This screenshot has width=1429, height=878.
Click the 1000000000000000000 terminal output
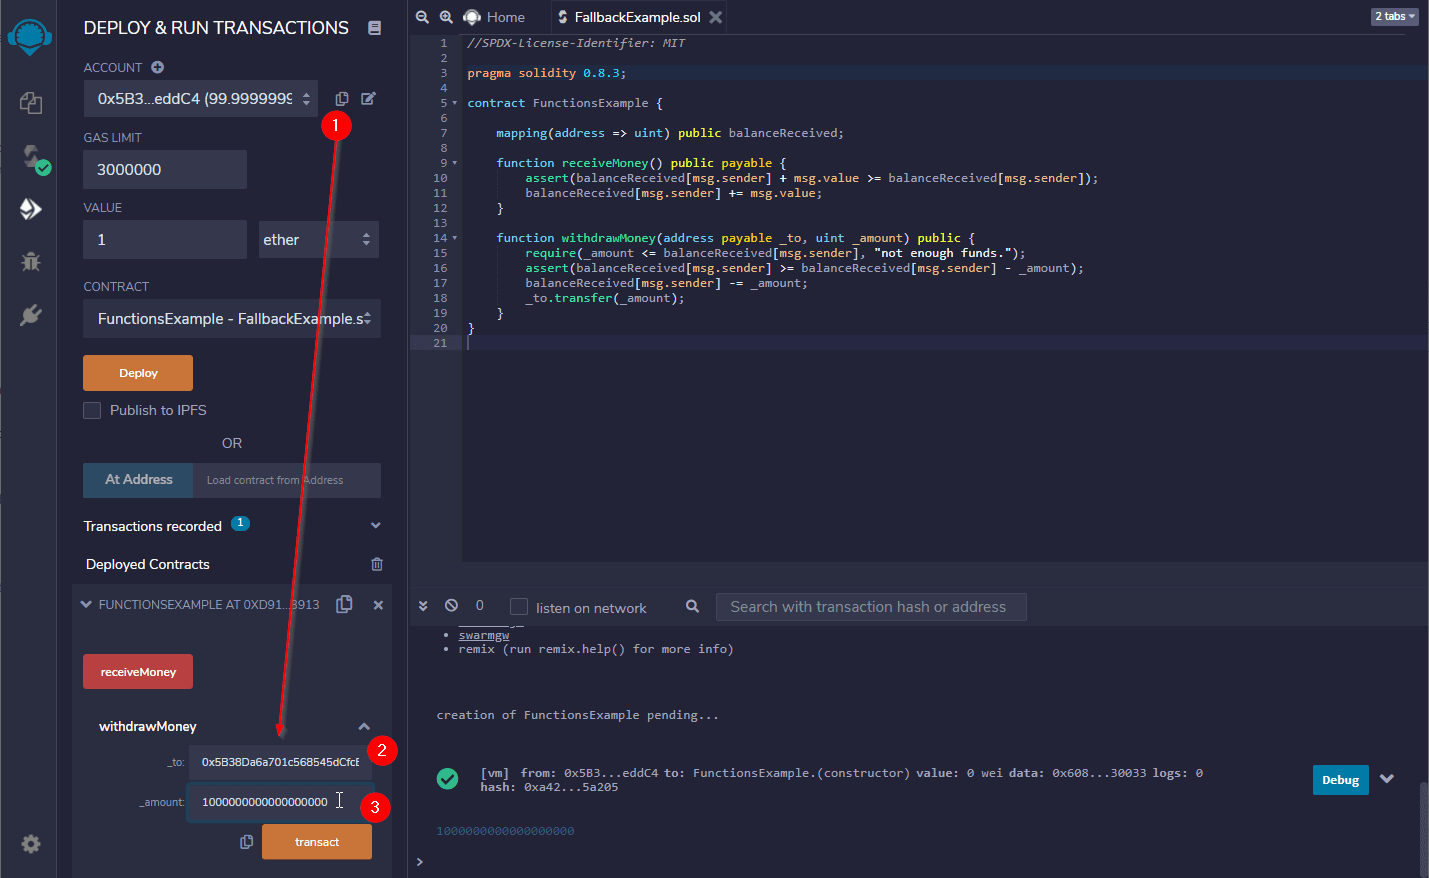[505, 831]
